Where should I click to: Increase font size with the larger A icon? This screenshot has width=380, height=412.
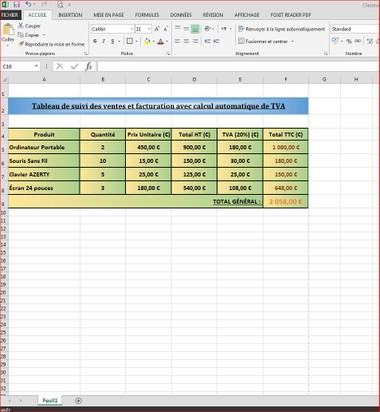coord(157,29)
